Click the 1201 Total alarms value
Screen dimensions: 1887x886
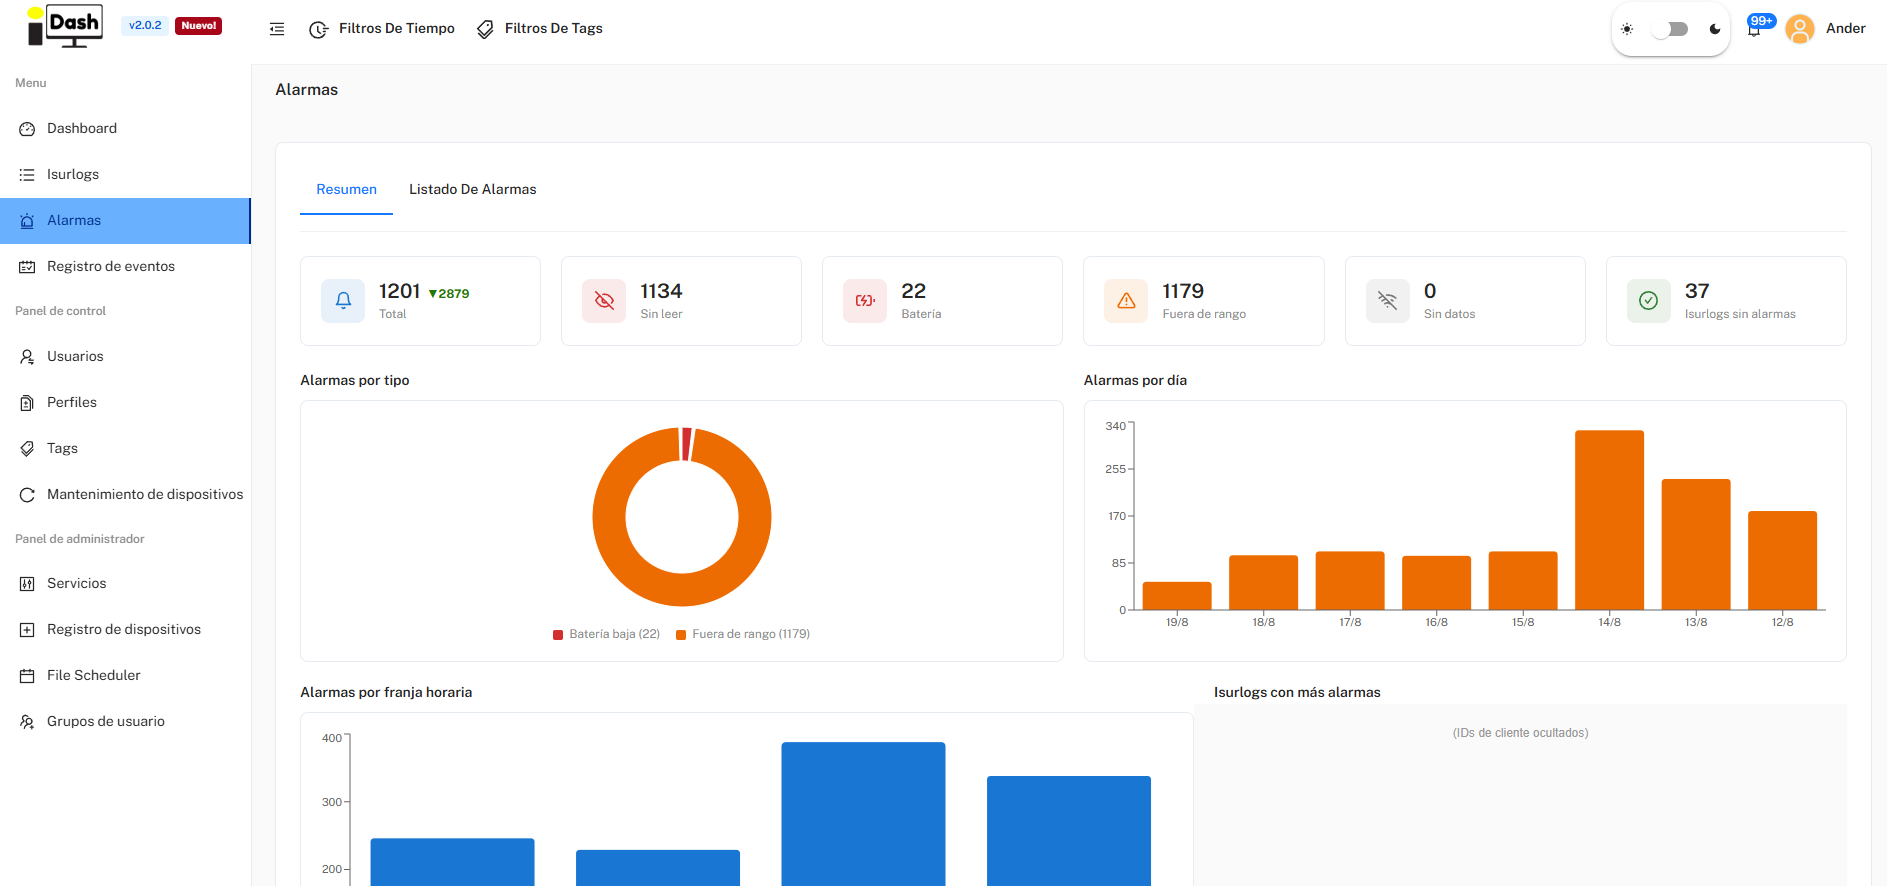click(399, 291)
